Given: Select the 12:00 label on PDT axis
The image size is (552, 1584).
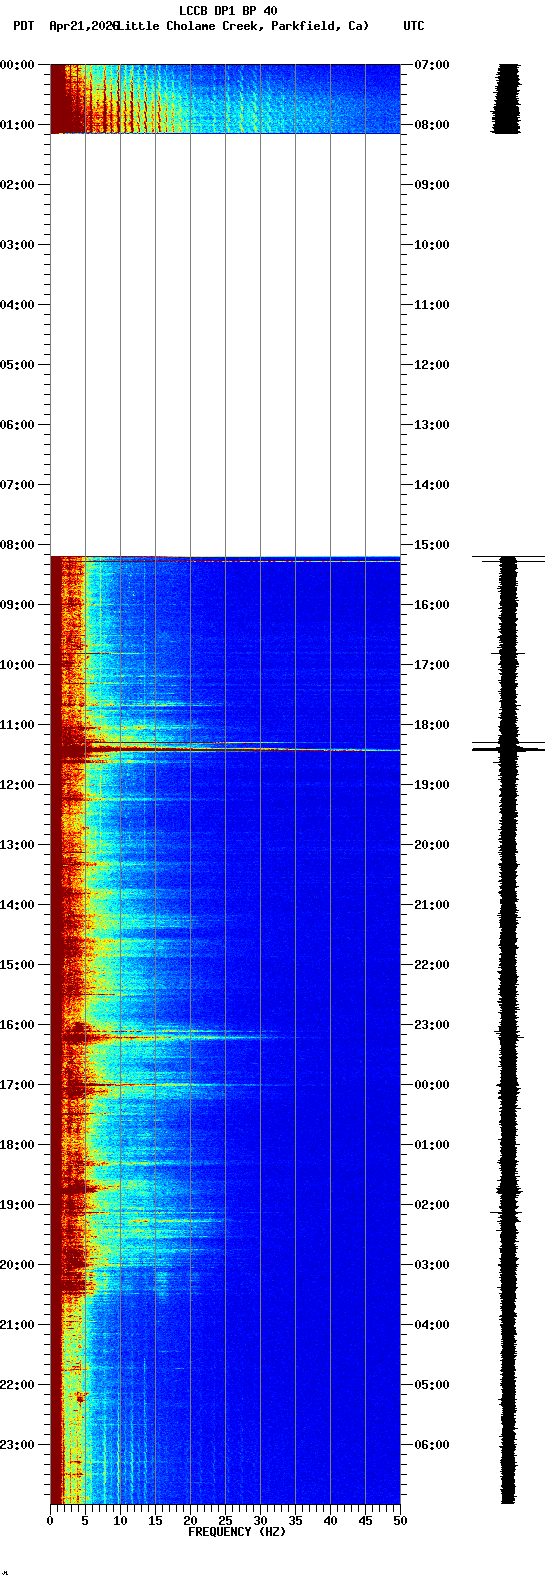Looking at the screenshot, I should click(x=18, y=785).
